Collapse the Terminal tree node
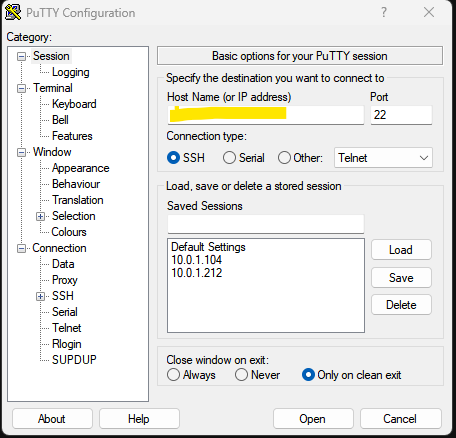 point(21,89)
